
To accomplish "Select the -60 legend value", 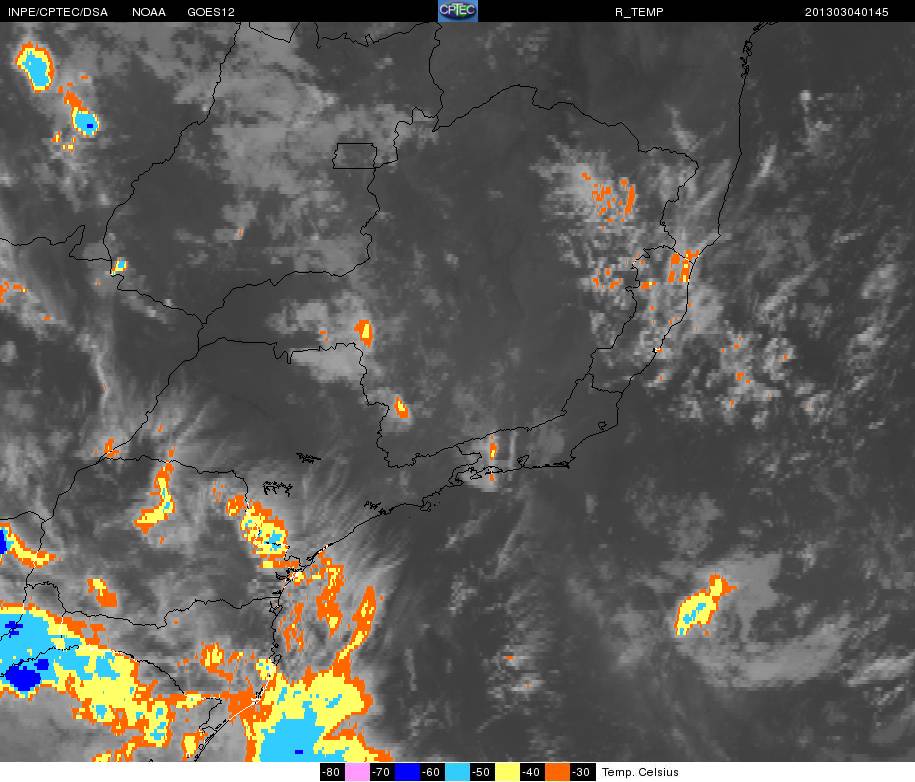I will [x=432, y=772].
